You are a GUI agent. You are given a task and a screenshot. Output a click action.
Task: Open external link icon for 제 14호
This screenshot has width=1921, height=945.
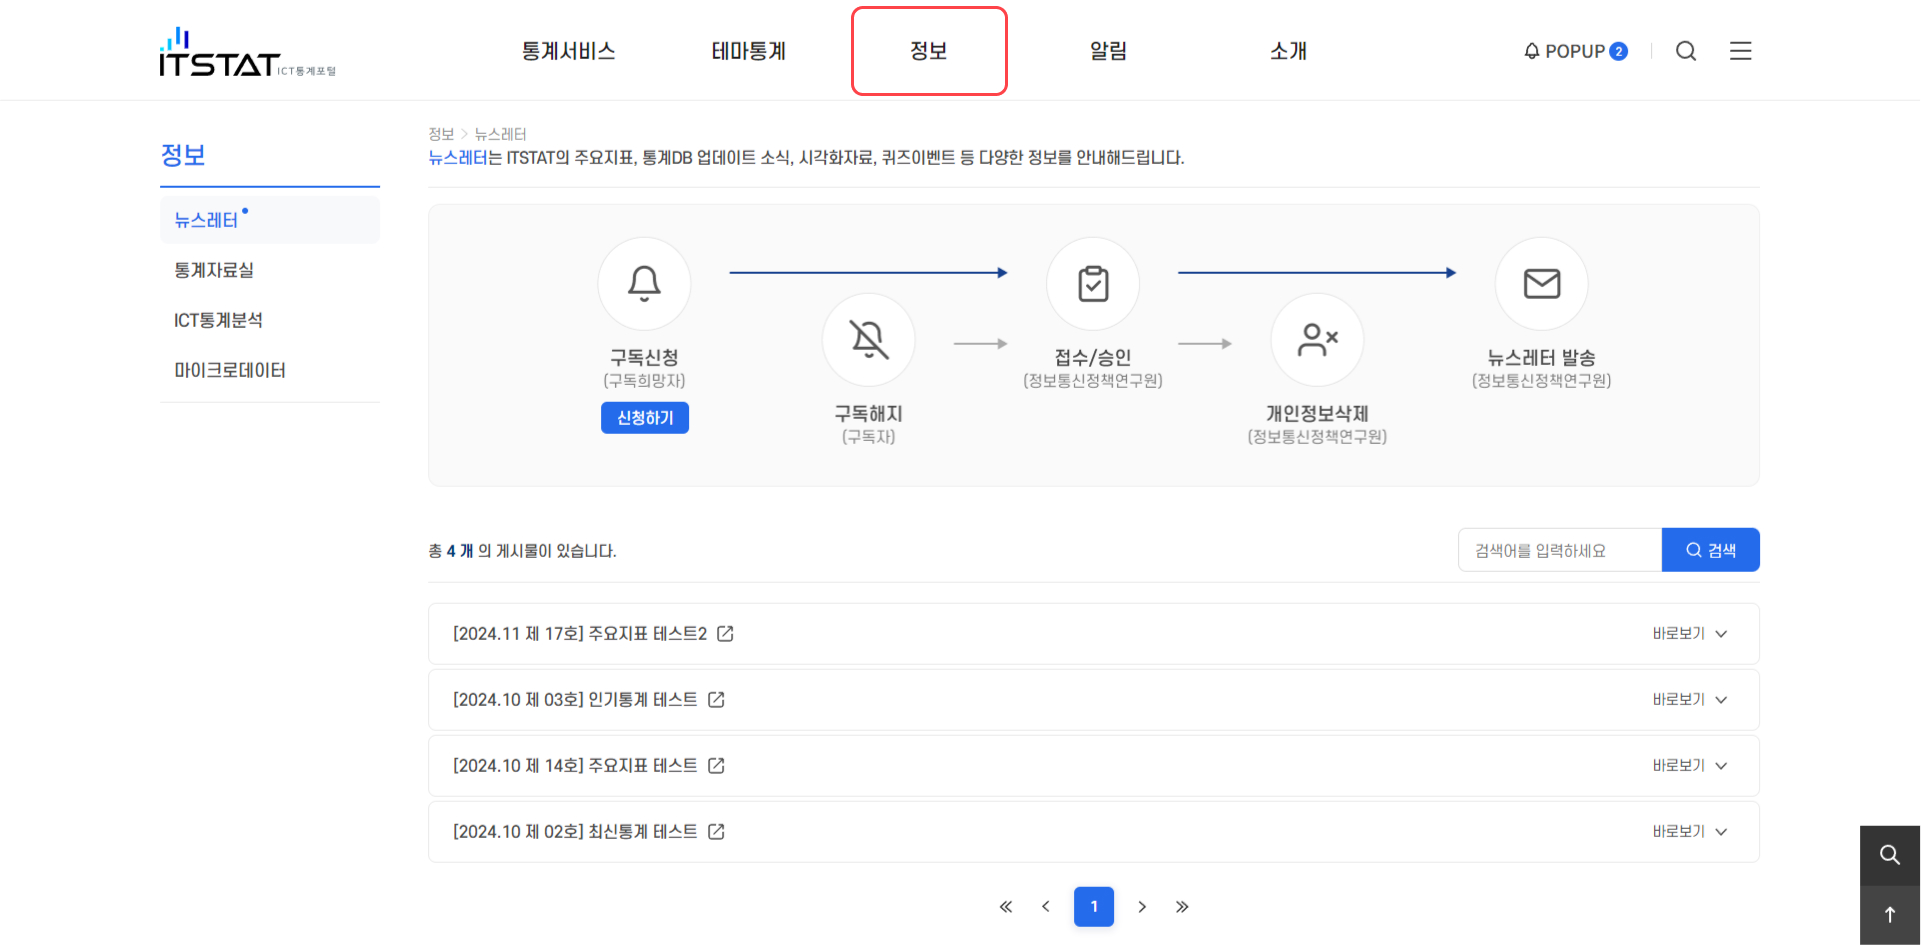(x=716, y=766)
